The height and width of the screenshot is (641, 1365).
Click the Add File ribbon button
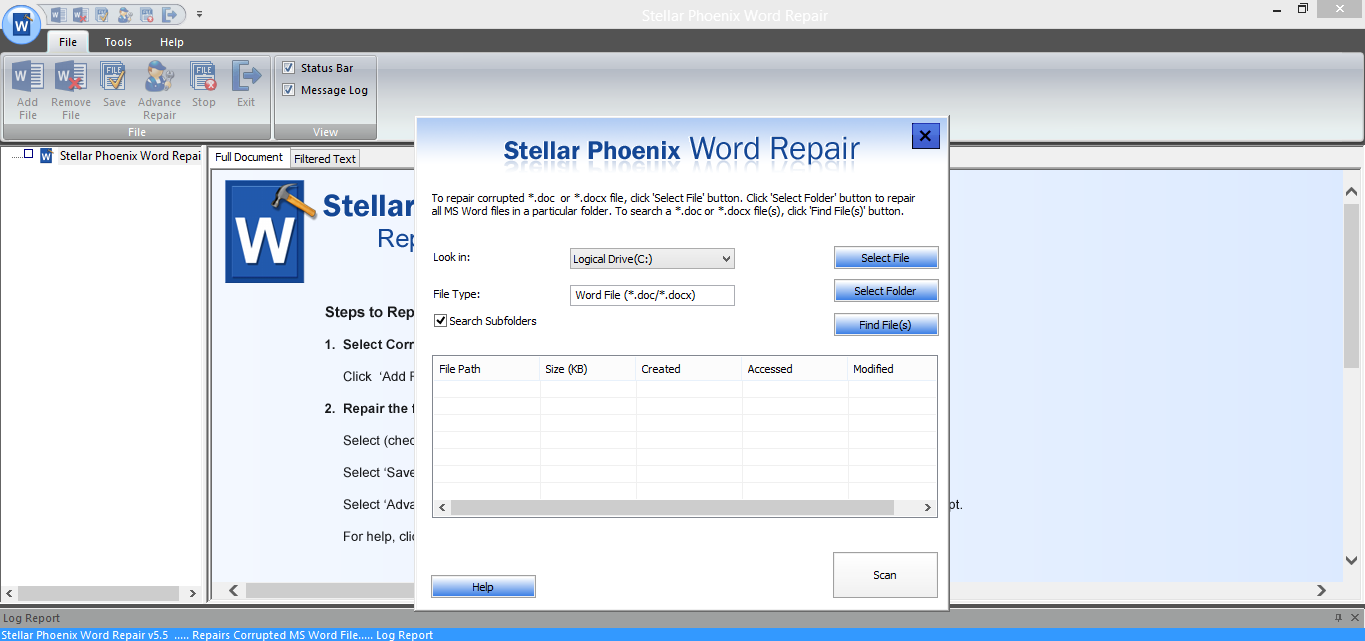click(28, 90)
